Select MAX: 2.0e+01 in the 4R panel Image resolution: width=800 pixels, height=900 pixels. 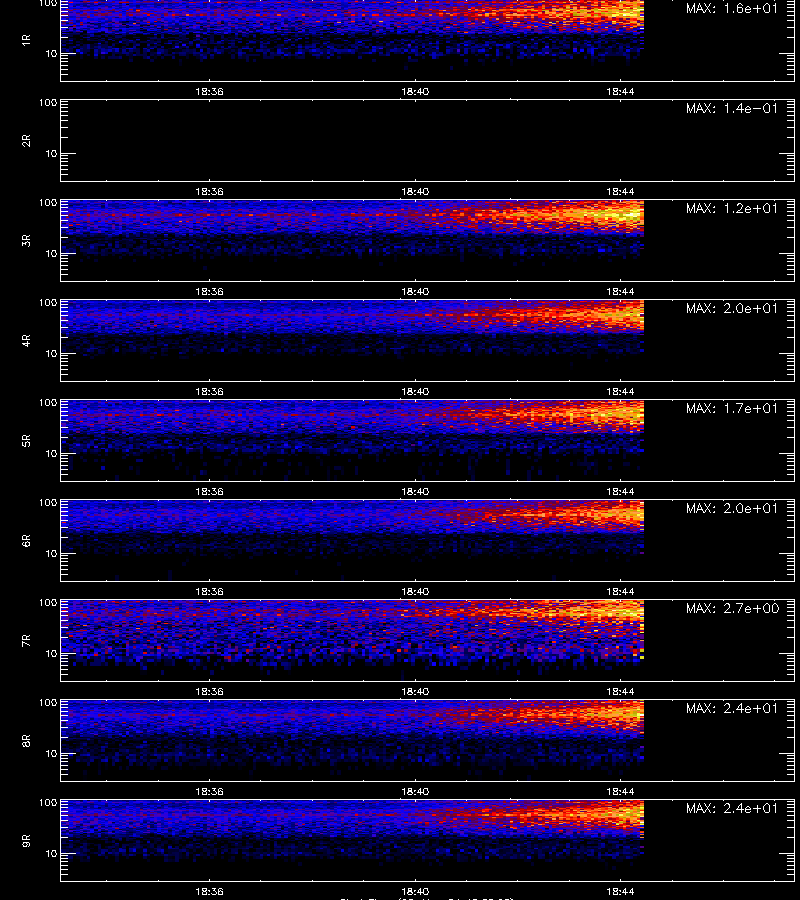pyautogui.click(x=732, y=308)
